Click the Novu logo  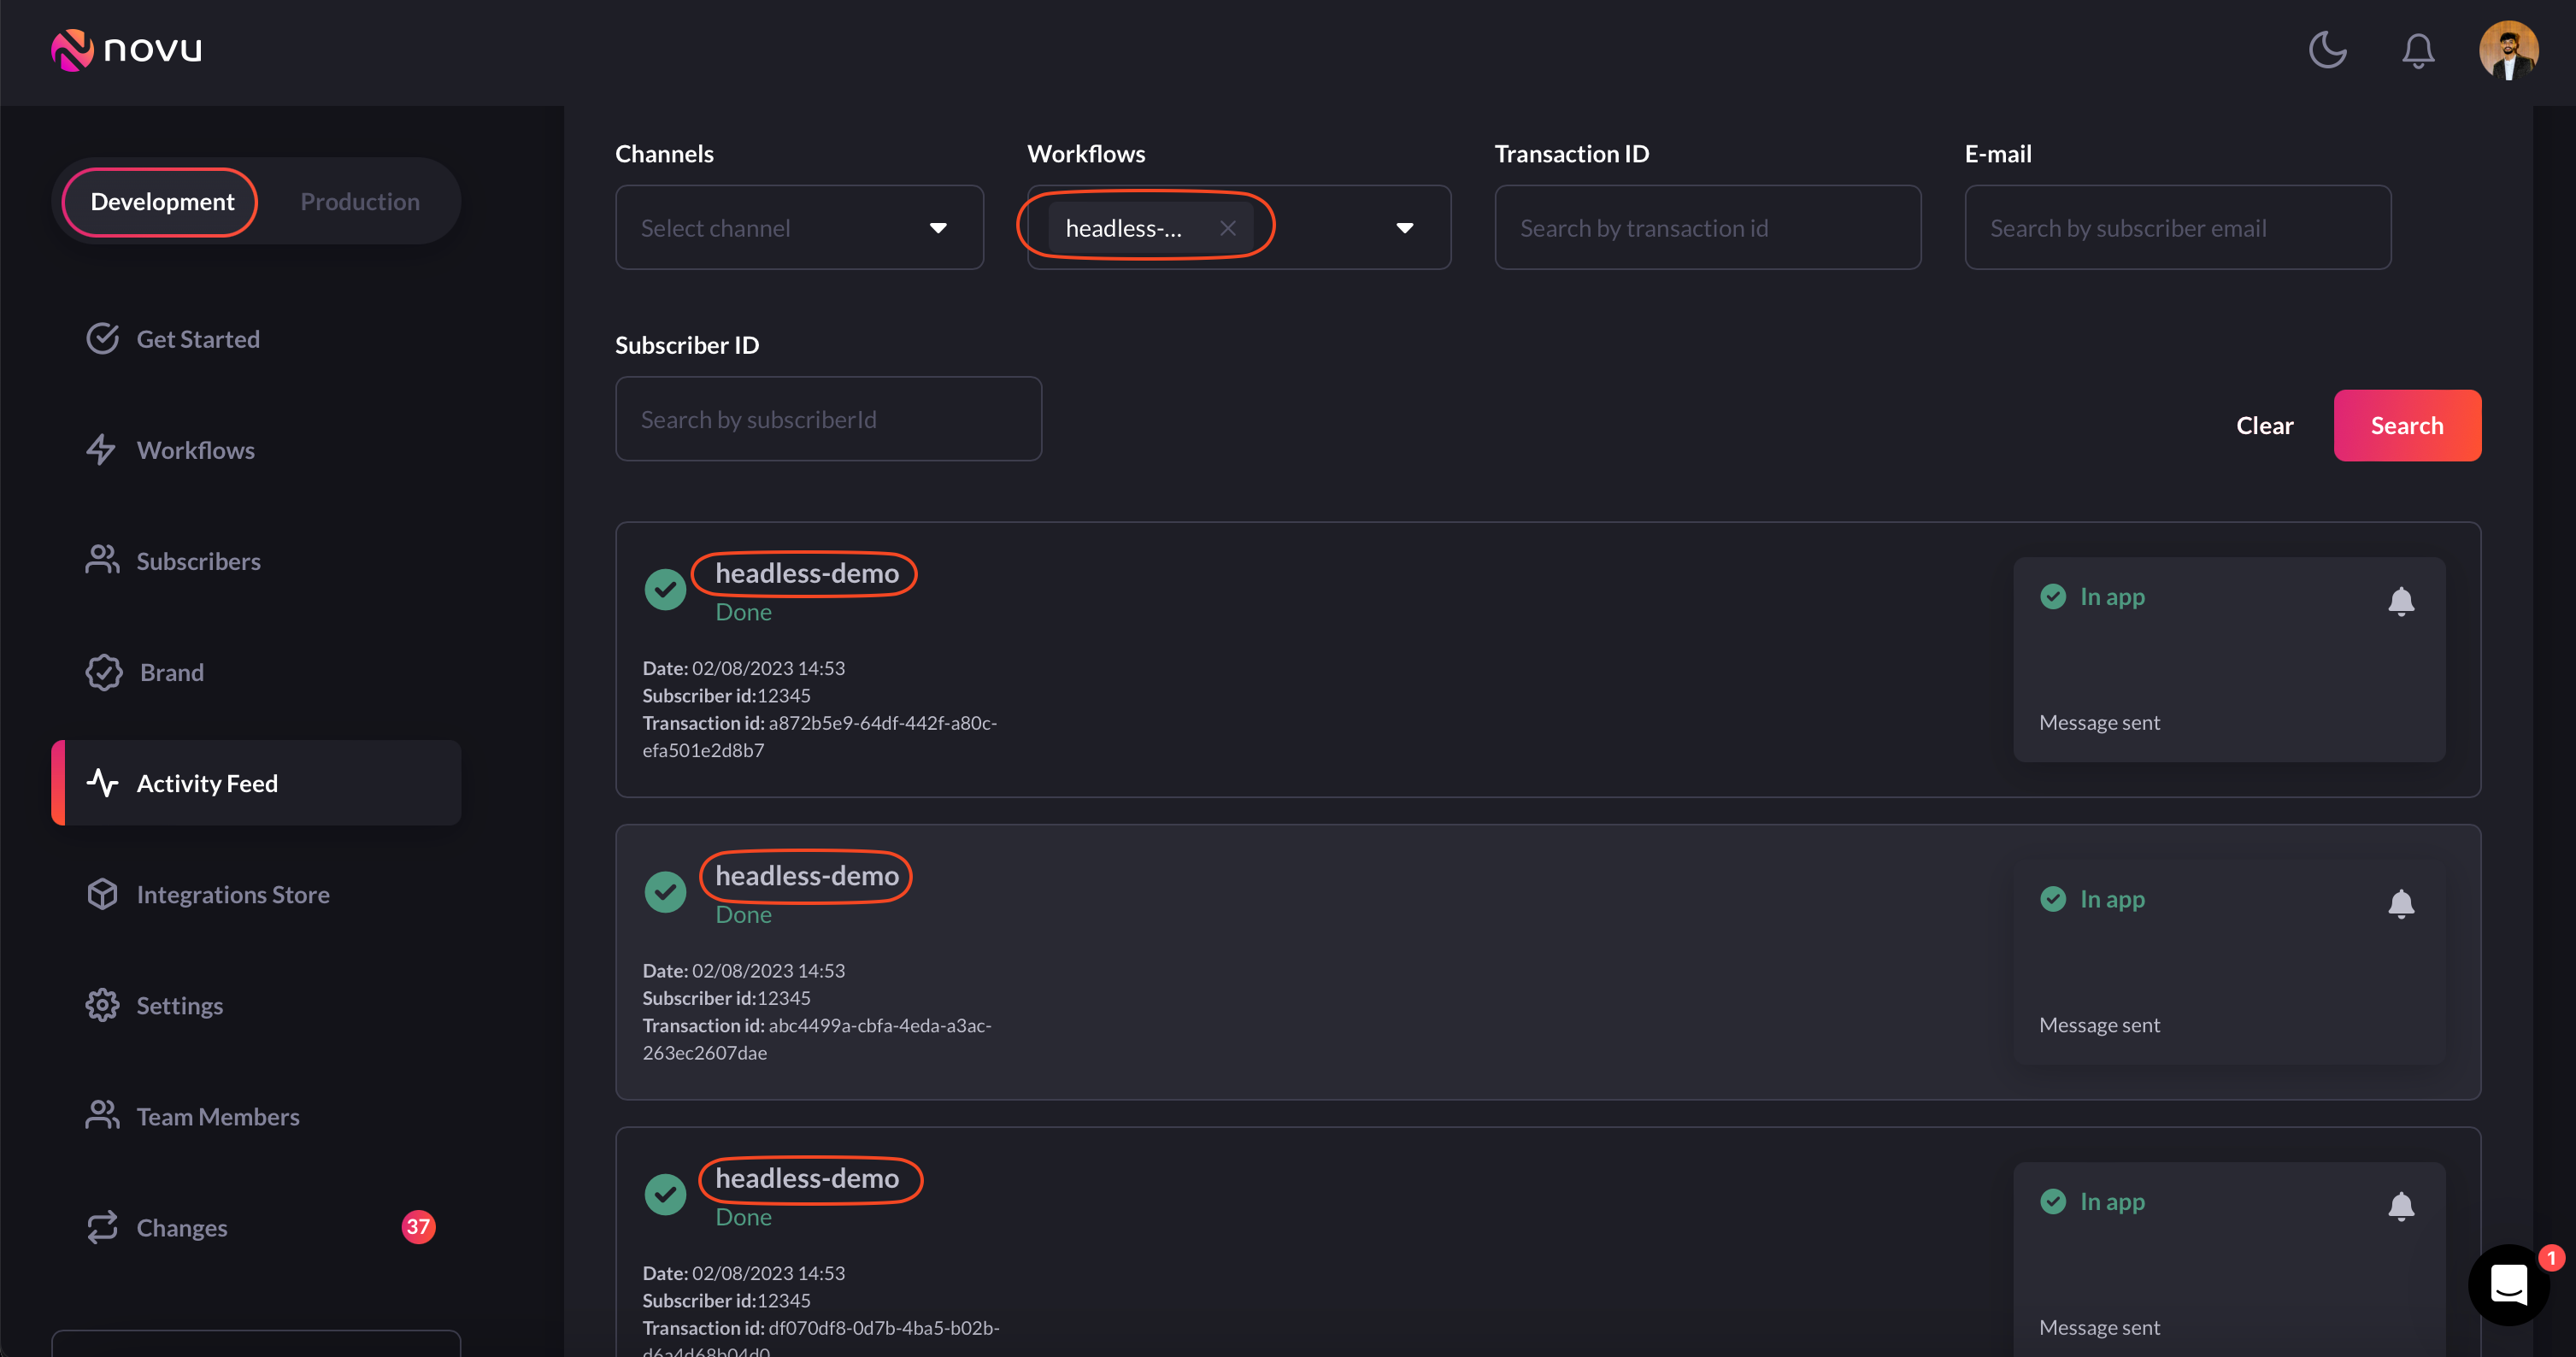pyautogui.click(x=126, y=49)
